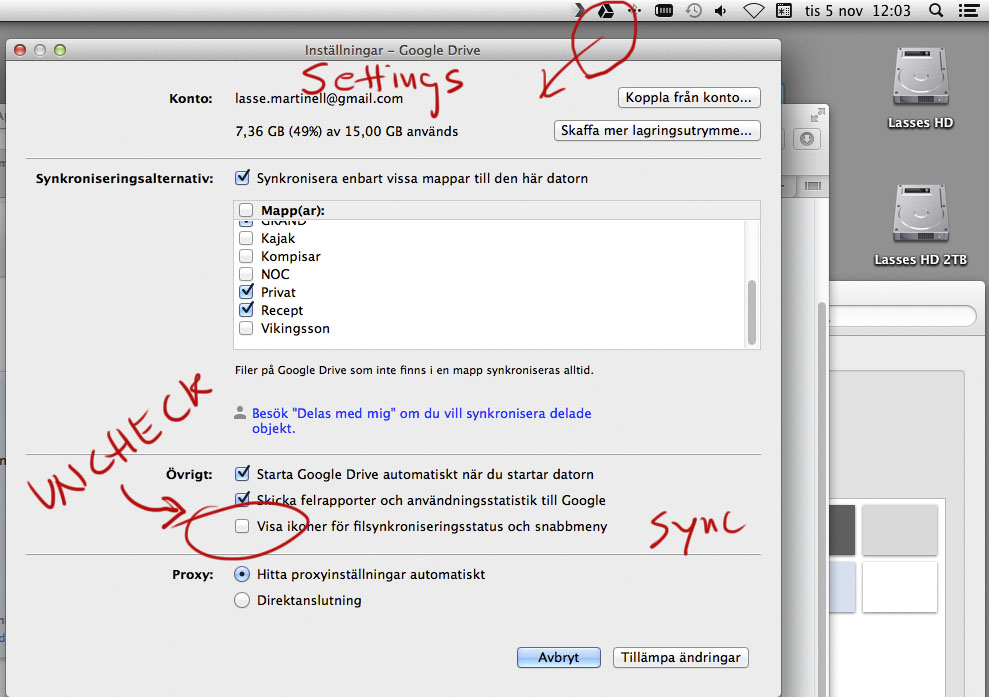This screenshot has height=697, width=989.
Task: Enable Visa ikoner för filsynkroniseringsstatus checkbox
Action: [242, 526]
